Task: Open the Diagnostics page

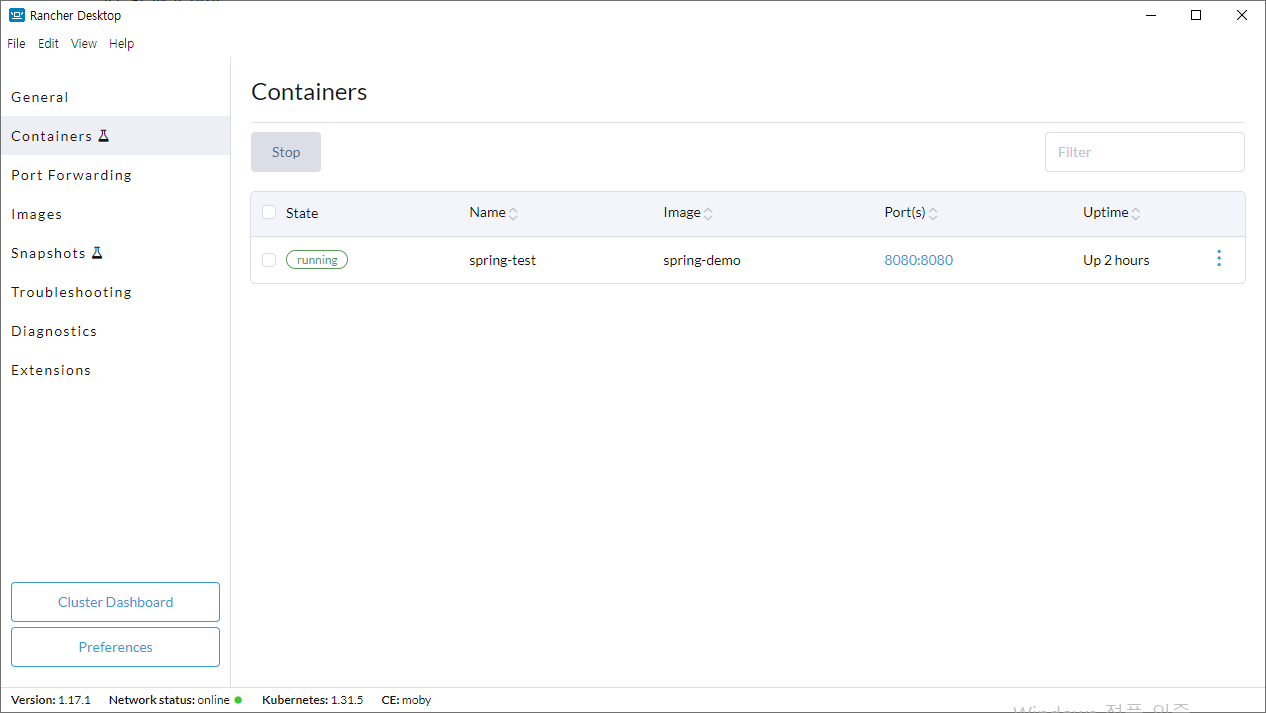Action: pyautogui.click(x=115, y=331)
